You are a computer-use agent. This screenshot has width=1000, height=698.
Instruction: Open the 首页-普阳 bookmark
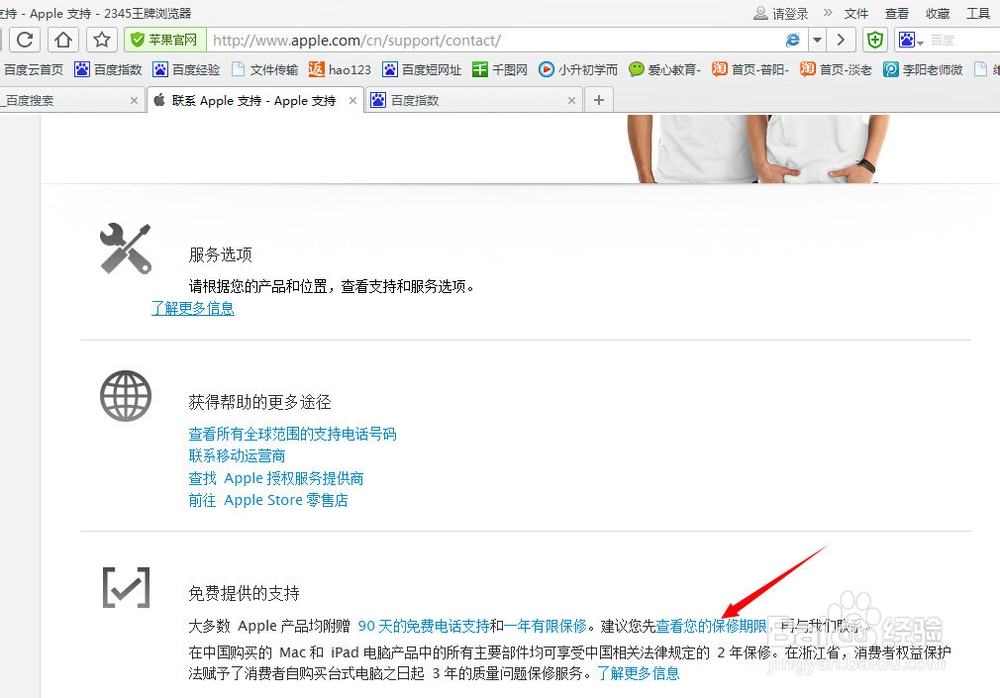click(x=751, y=70)
